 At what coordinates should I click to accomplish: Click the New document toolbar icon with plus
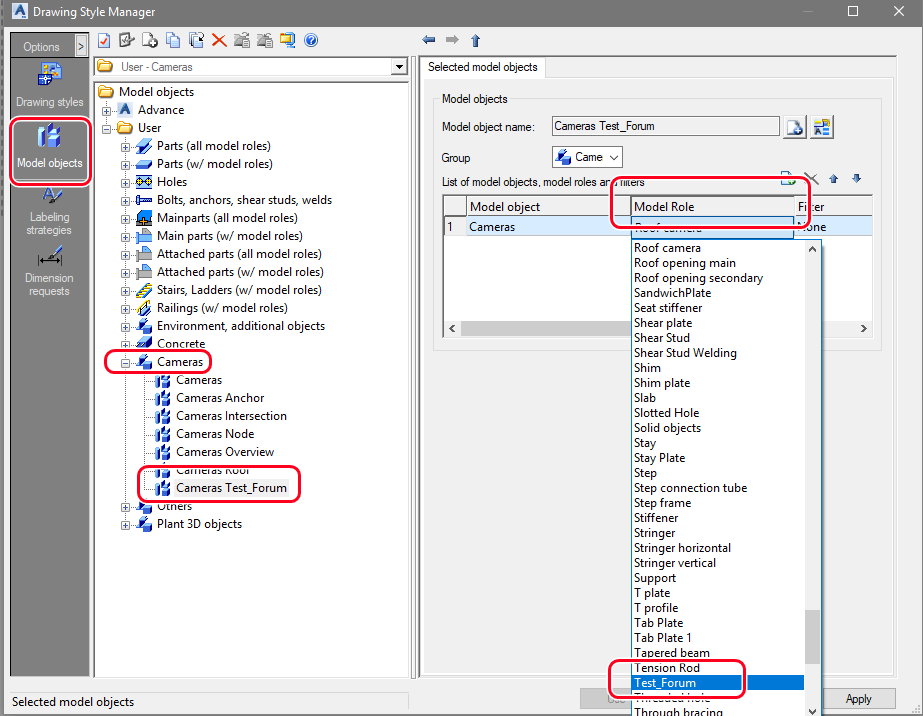pyautogui.click(x=150, y=40)
